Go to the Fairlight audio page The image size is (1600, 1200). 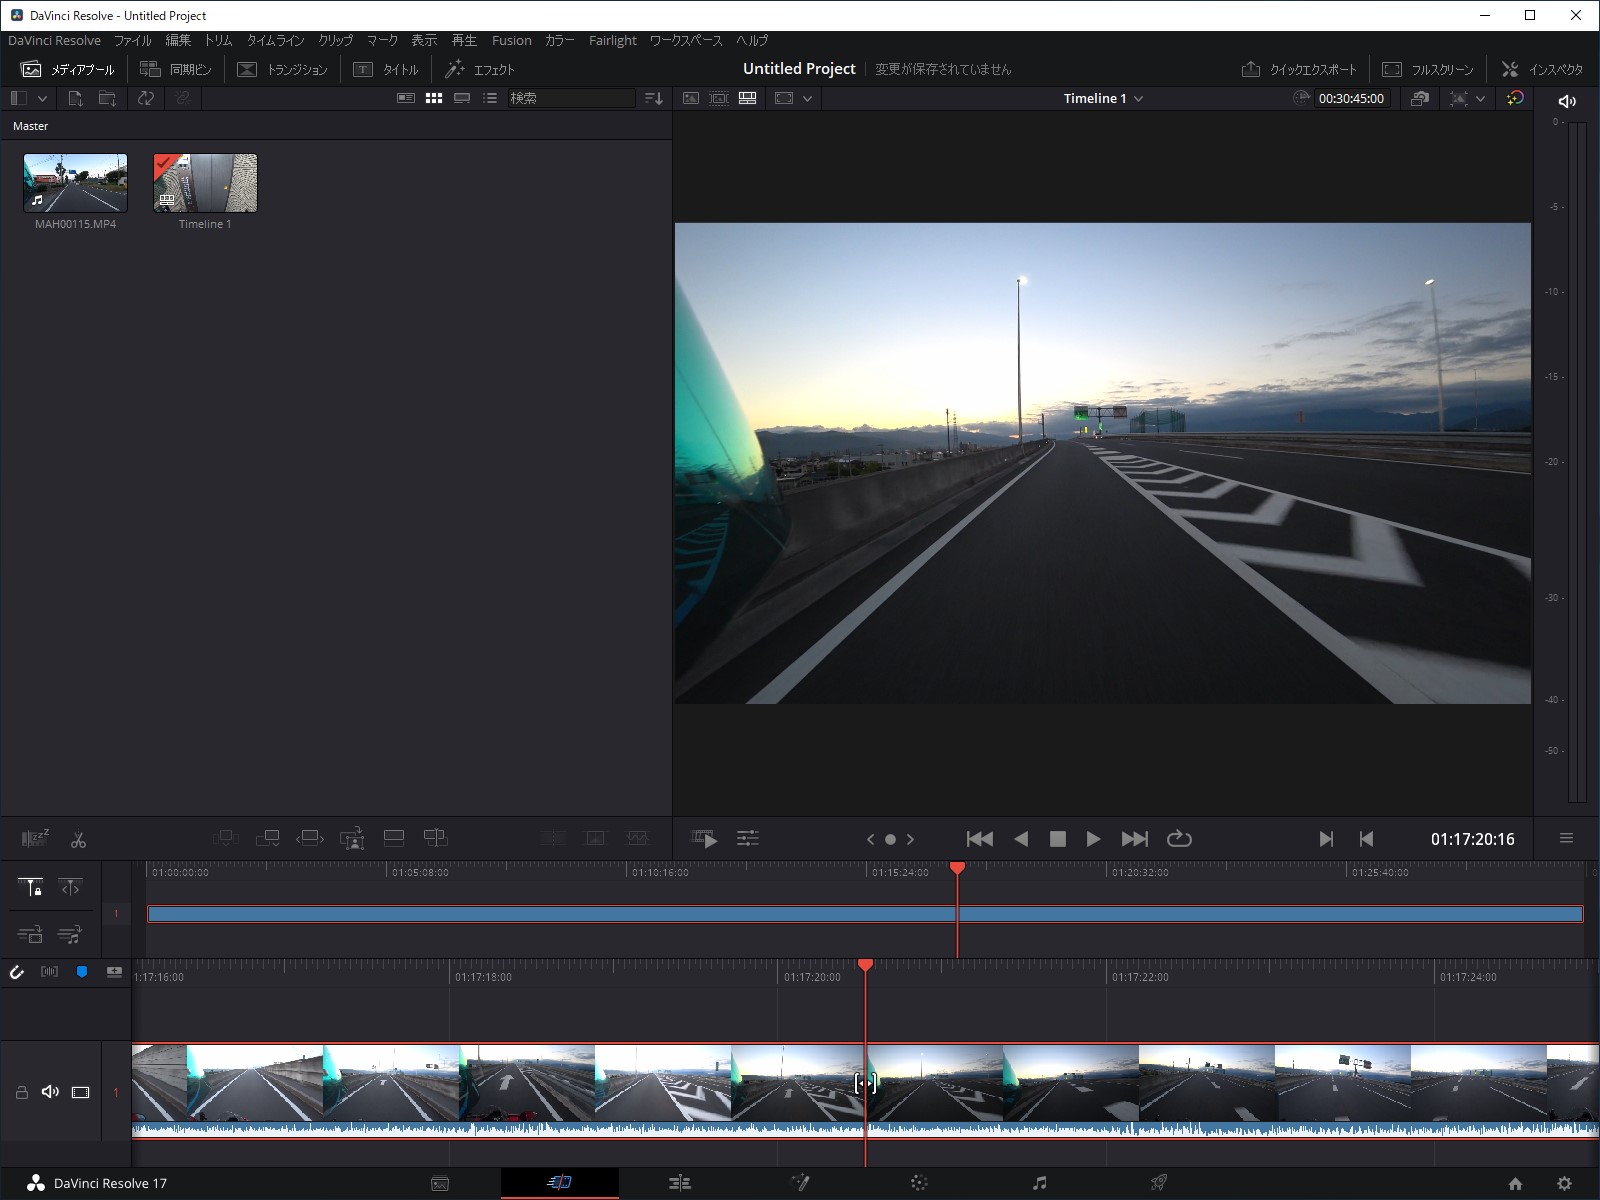click(1040, 1183)
